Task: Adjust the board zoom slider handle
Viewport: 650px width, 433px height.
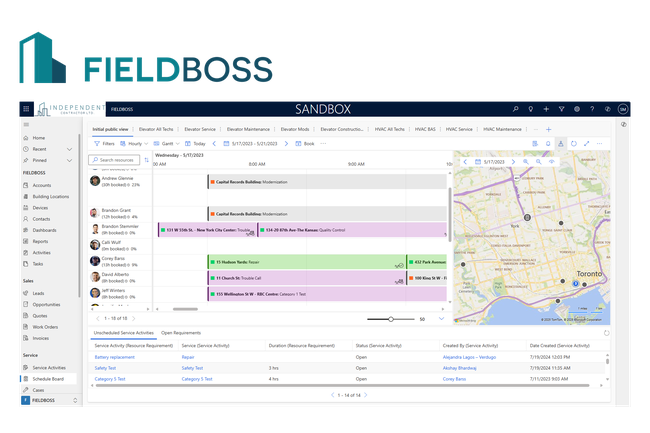Action: (390, 319)
